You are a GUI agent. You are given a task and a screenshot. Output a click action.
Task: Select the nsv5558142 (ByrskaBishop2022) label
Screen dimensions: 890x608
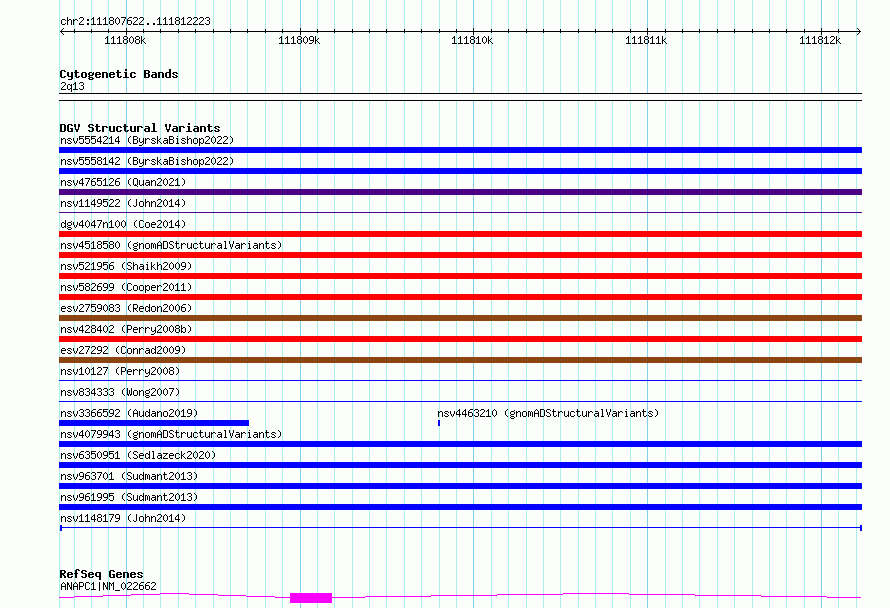click(x=147, y=161)
